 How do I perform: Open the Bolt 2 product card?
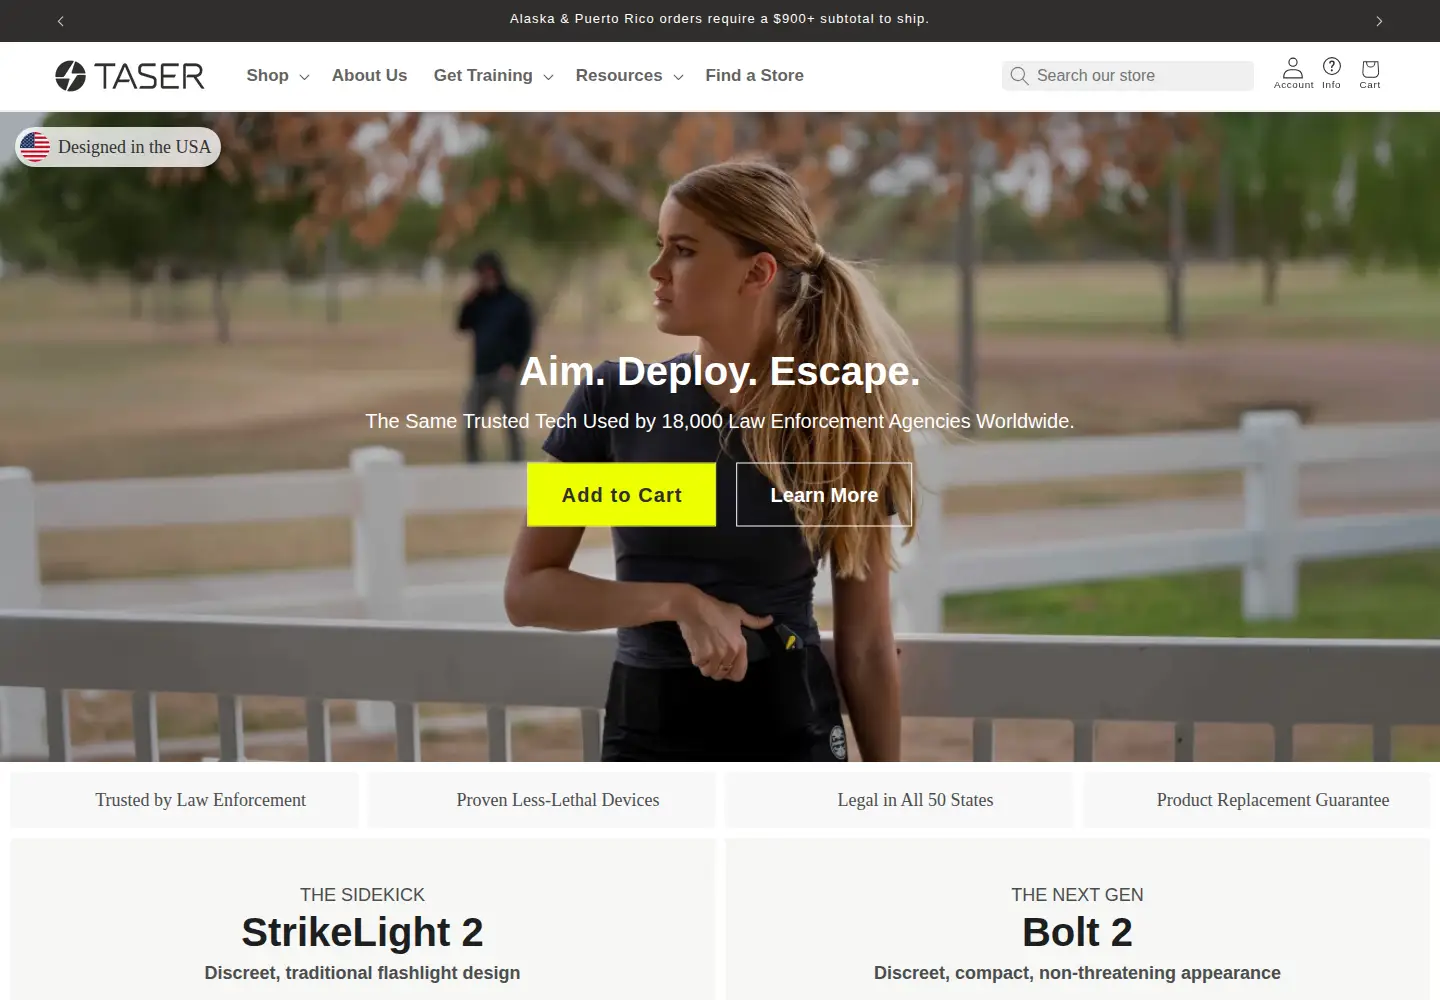point(1077,919)
